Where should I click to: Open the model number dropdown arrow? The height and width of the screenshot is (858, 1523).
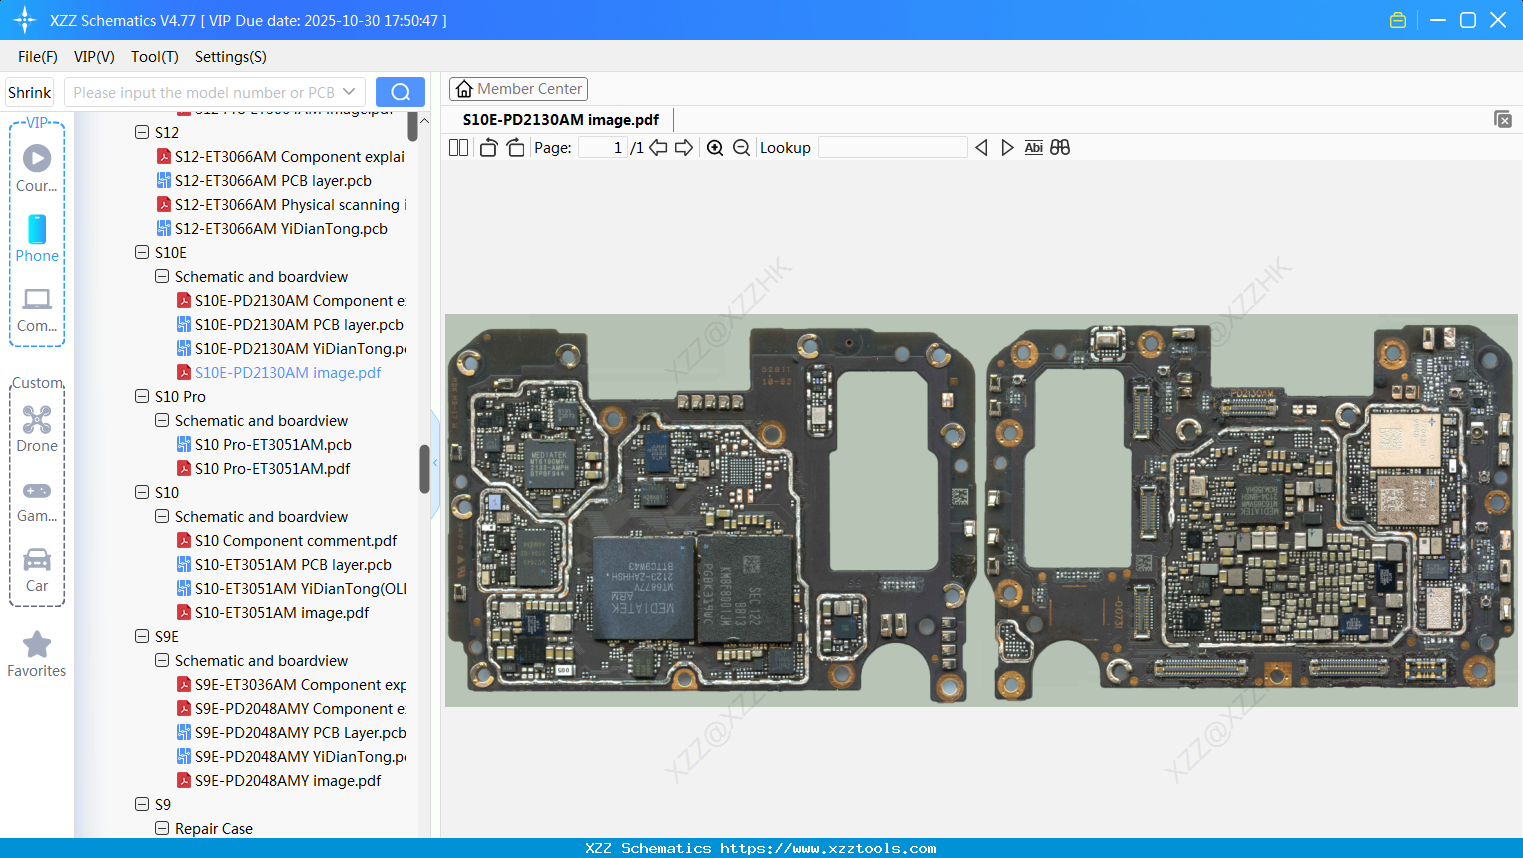(x=349, y=92)
